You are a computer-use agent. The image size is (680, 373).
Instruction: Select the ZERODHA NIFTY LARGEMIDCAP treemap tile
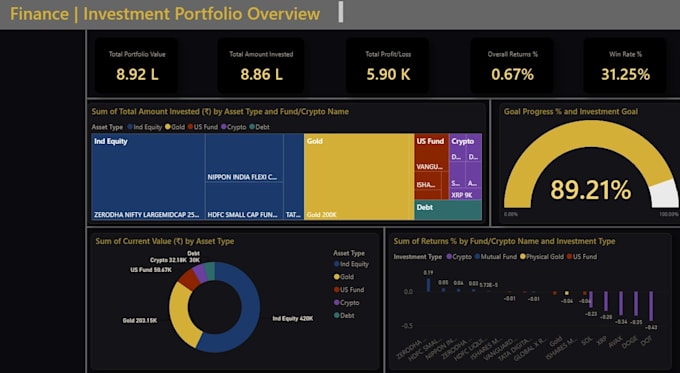[x=148, y=177]
